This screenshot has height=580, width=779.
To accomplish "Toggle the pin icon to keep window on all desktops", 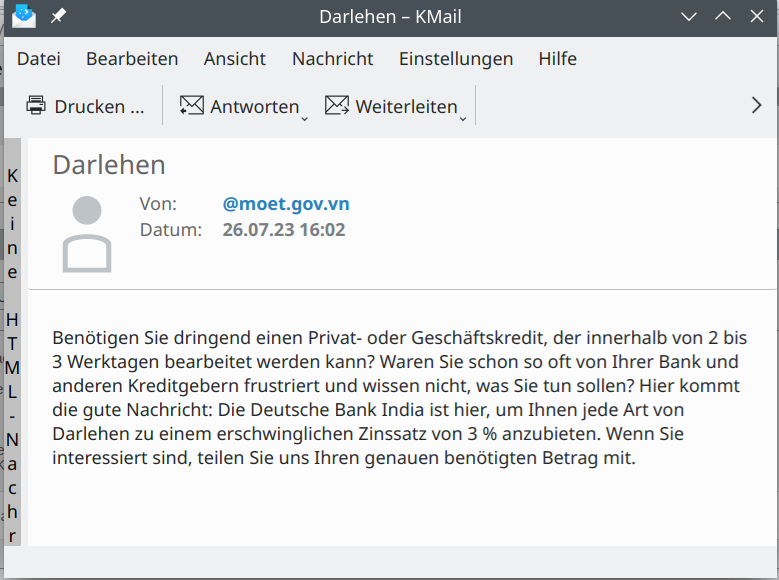I will pyautogui.click(x=58, y=17).
